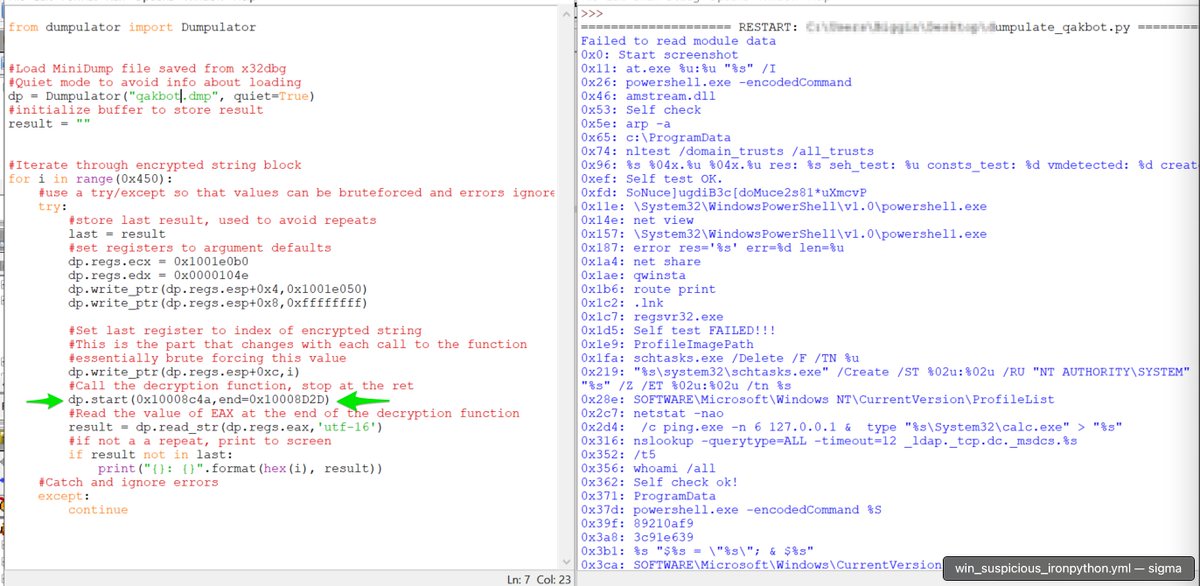The image size is (1200, 586).
Task: Click the '0x1c7: regsvr32.exe' output line
Action: pos(652,316)
